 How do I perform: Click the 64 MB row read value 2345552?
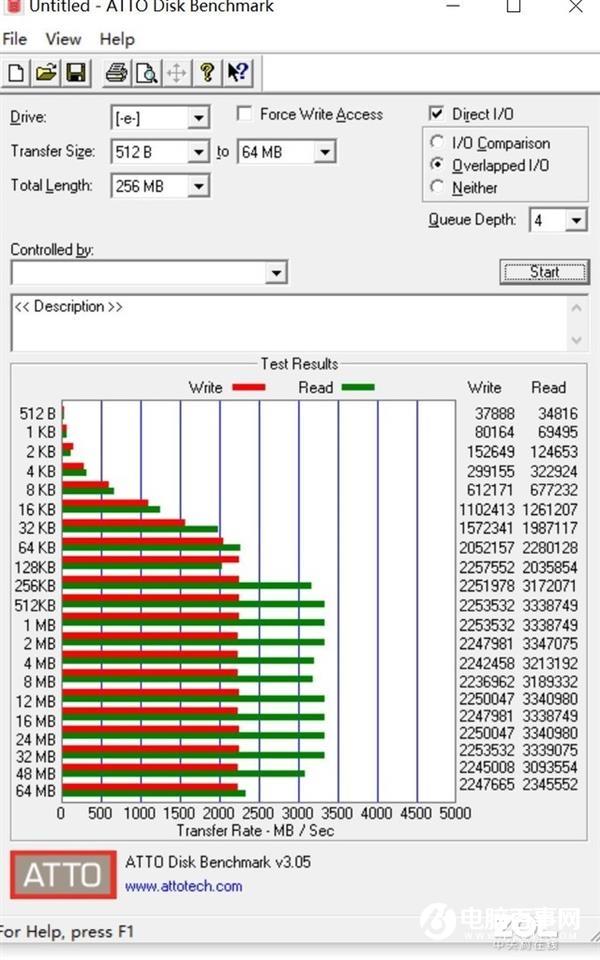[x=550, y=784]
